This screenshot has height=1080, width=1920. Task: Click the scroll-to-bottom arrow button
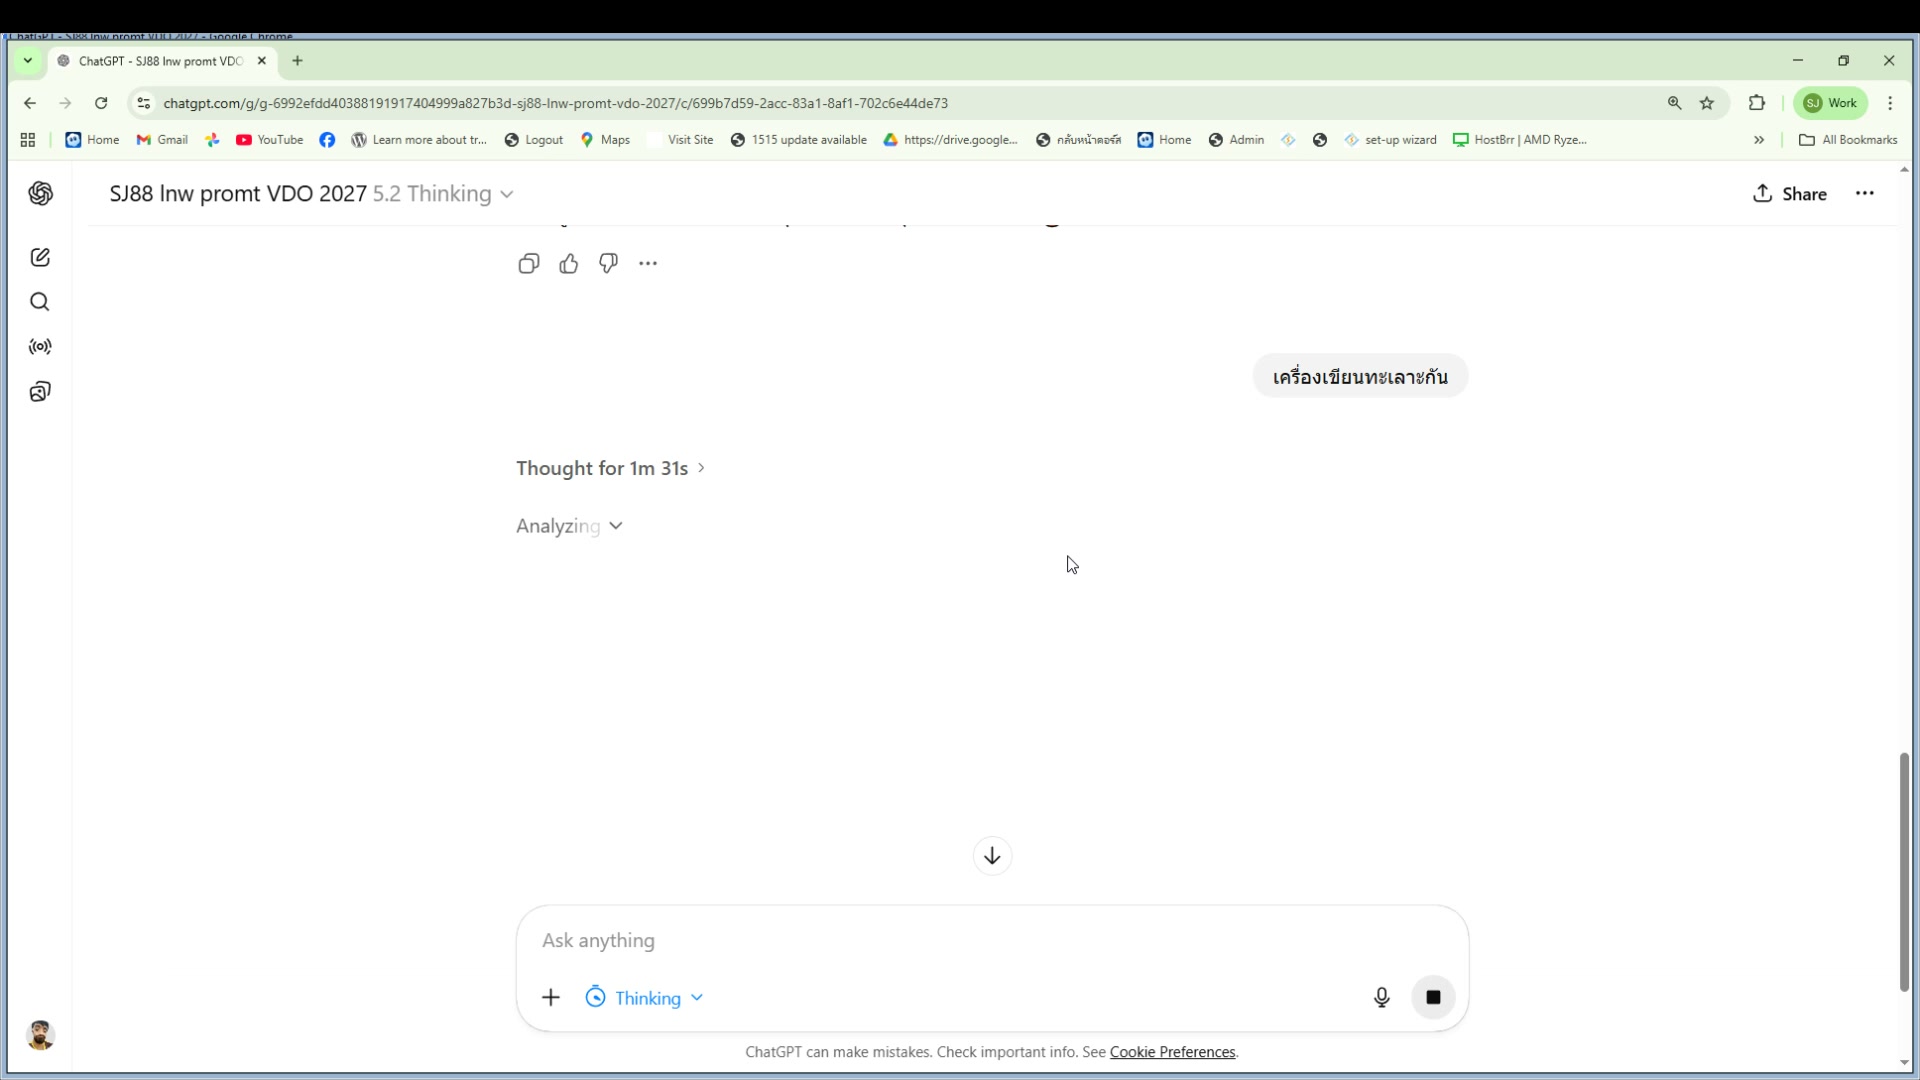992,856
